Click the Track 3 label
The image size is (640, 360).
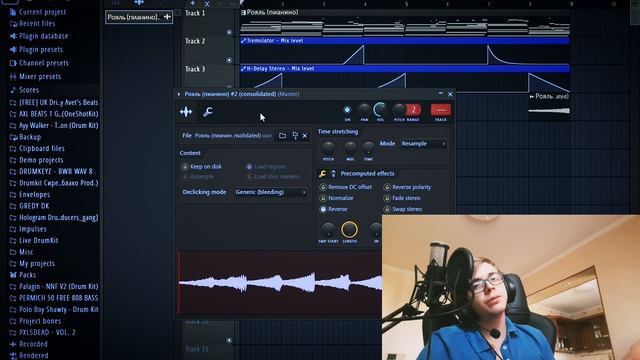(x=195, y=69)
